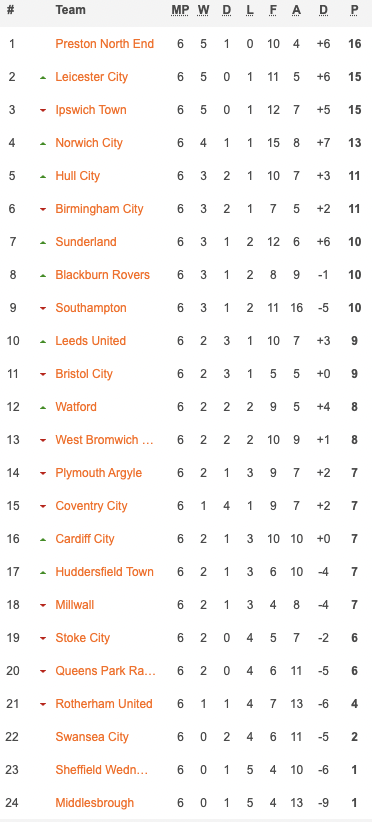Open the Preston North End team link

click(x=104, y=44)
